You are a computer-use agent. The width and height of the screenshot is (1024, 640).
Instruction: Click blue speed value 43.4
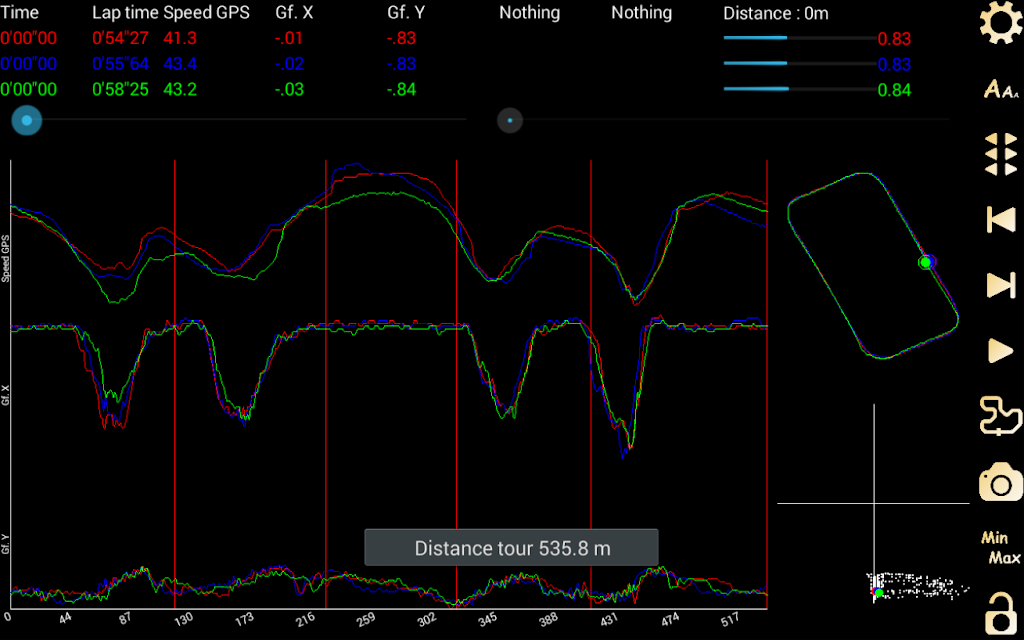[x=180, y=64]
